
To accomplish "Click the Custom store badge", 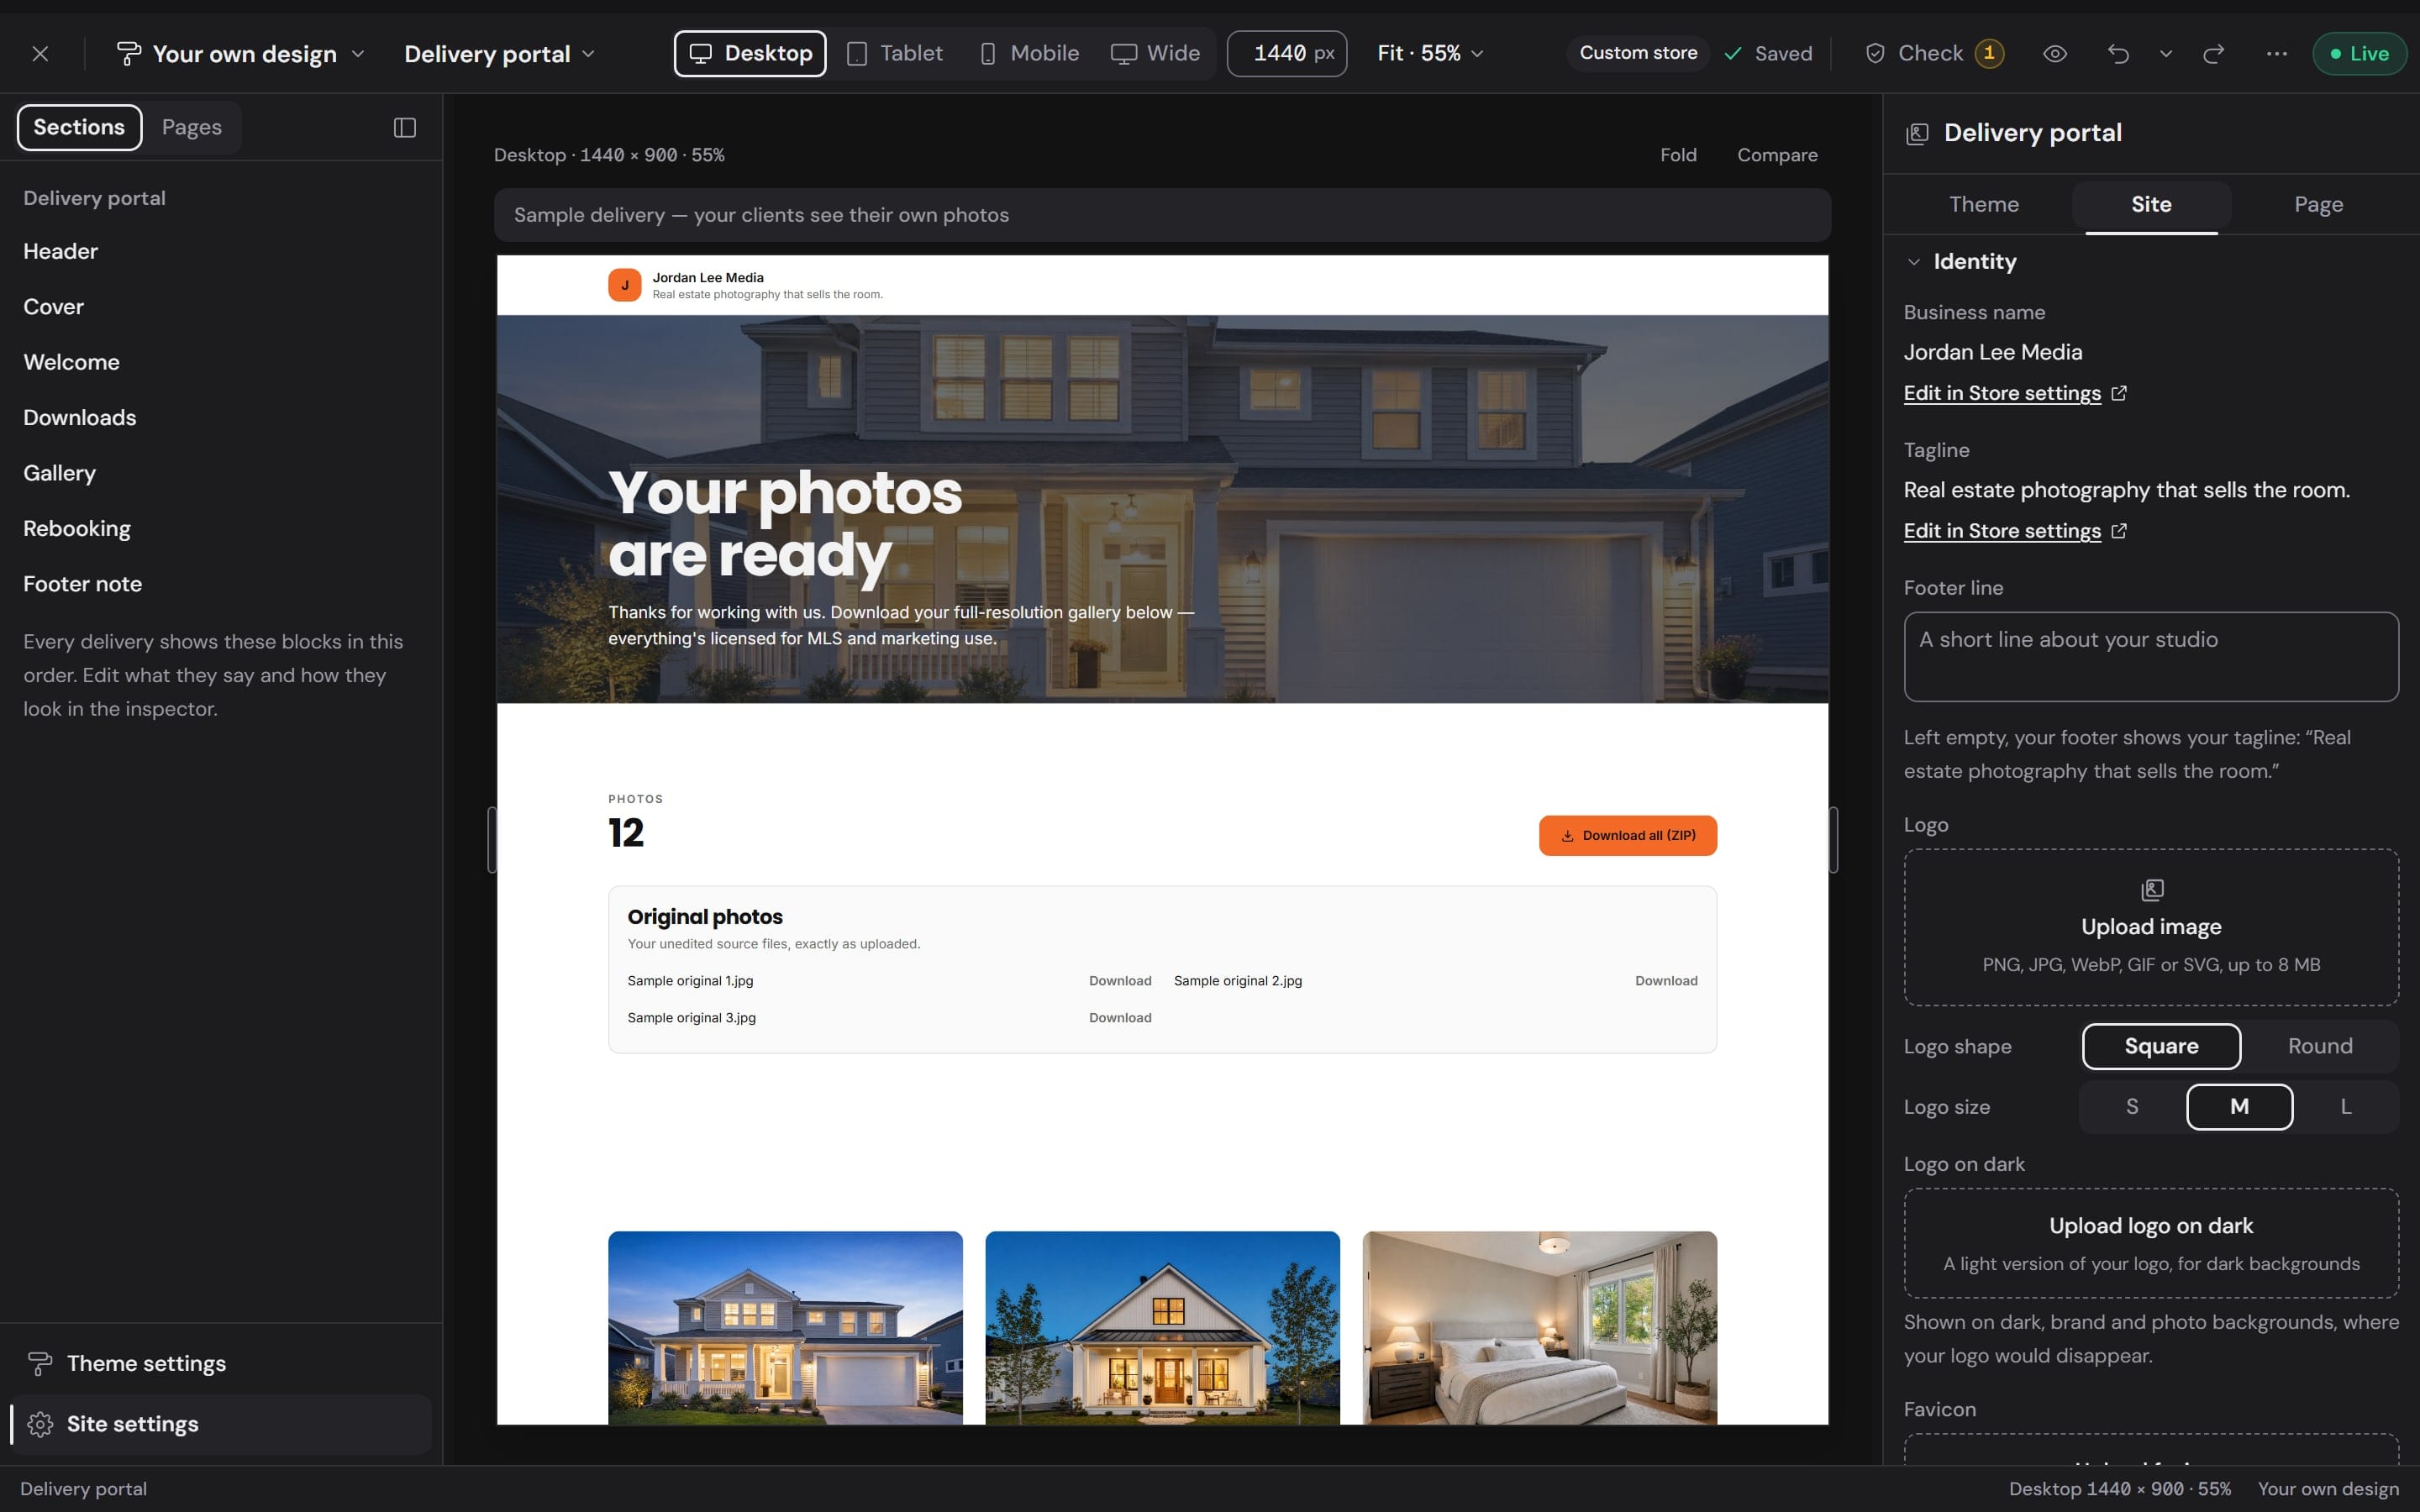I will (x=1638, y=53).
